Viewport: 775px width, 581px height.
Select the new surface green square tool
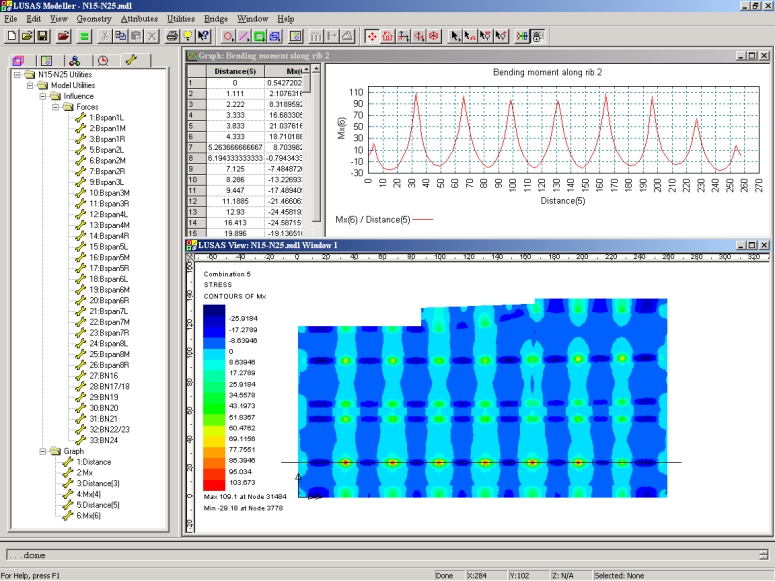coord(259,36)
